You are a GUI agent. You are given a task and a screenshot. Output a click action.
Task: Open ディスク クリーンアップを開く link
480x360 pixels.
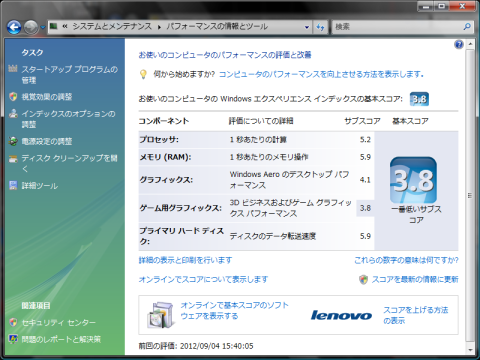(69, 163)
